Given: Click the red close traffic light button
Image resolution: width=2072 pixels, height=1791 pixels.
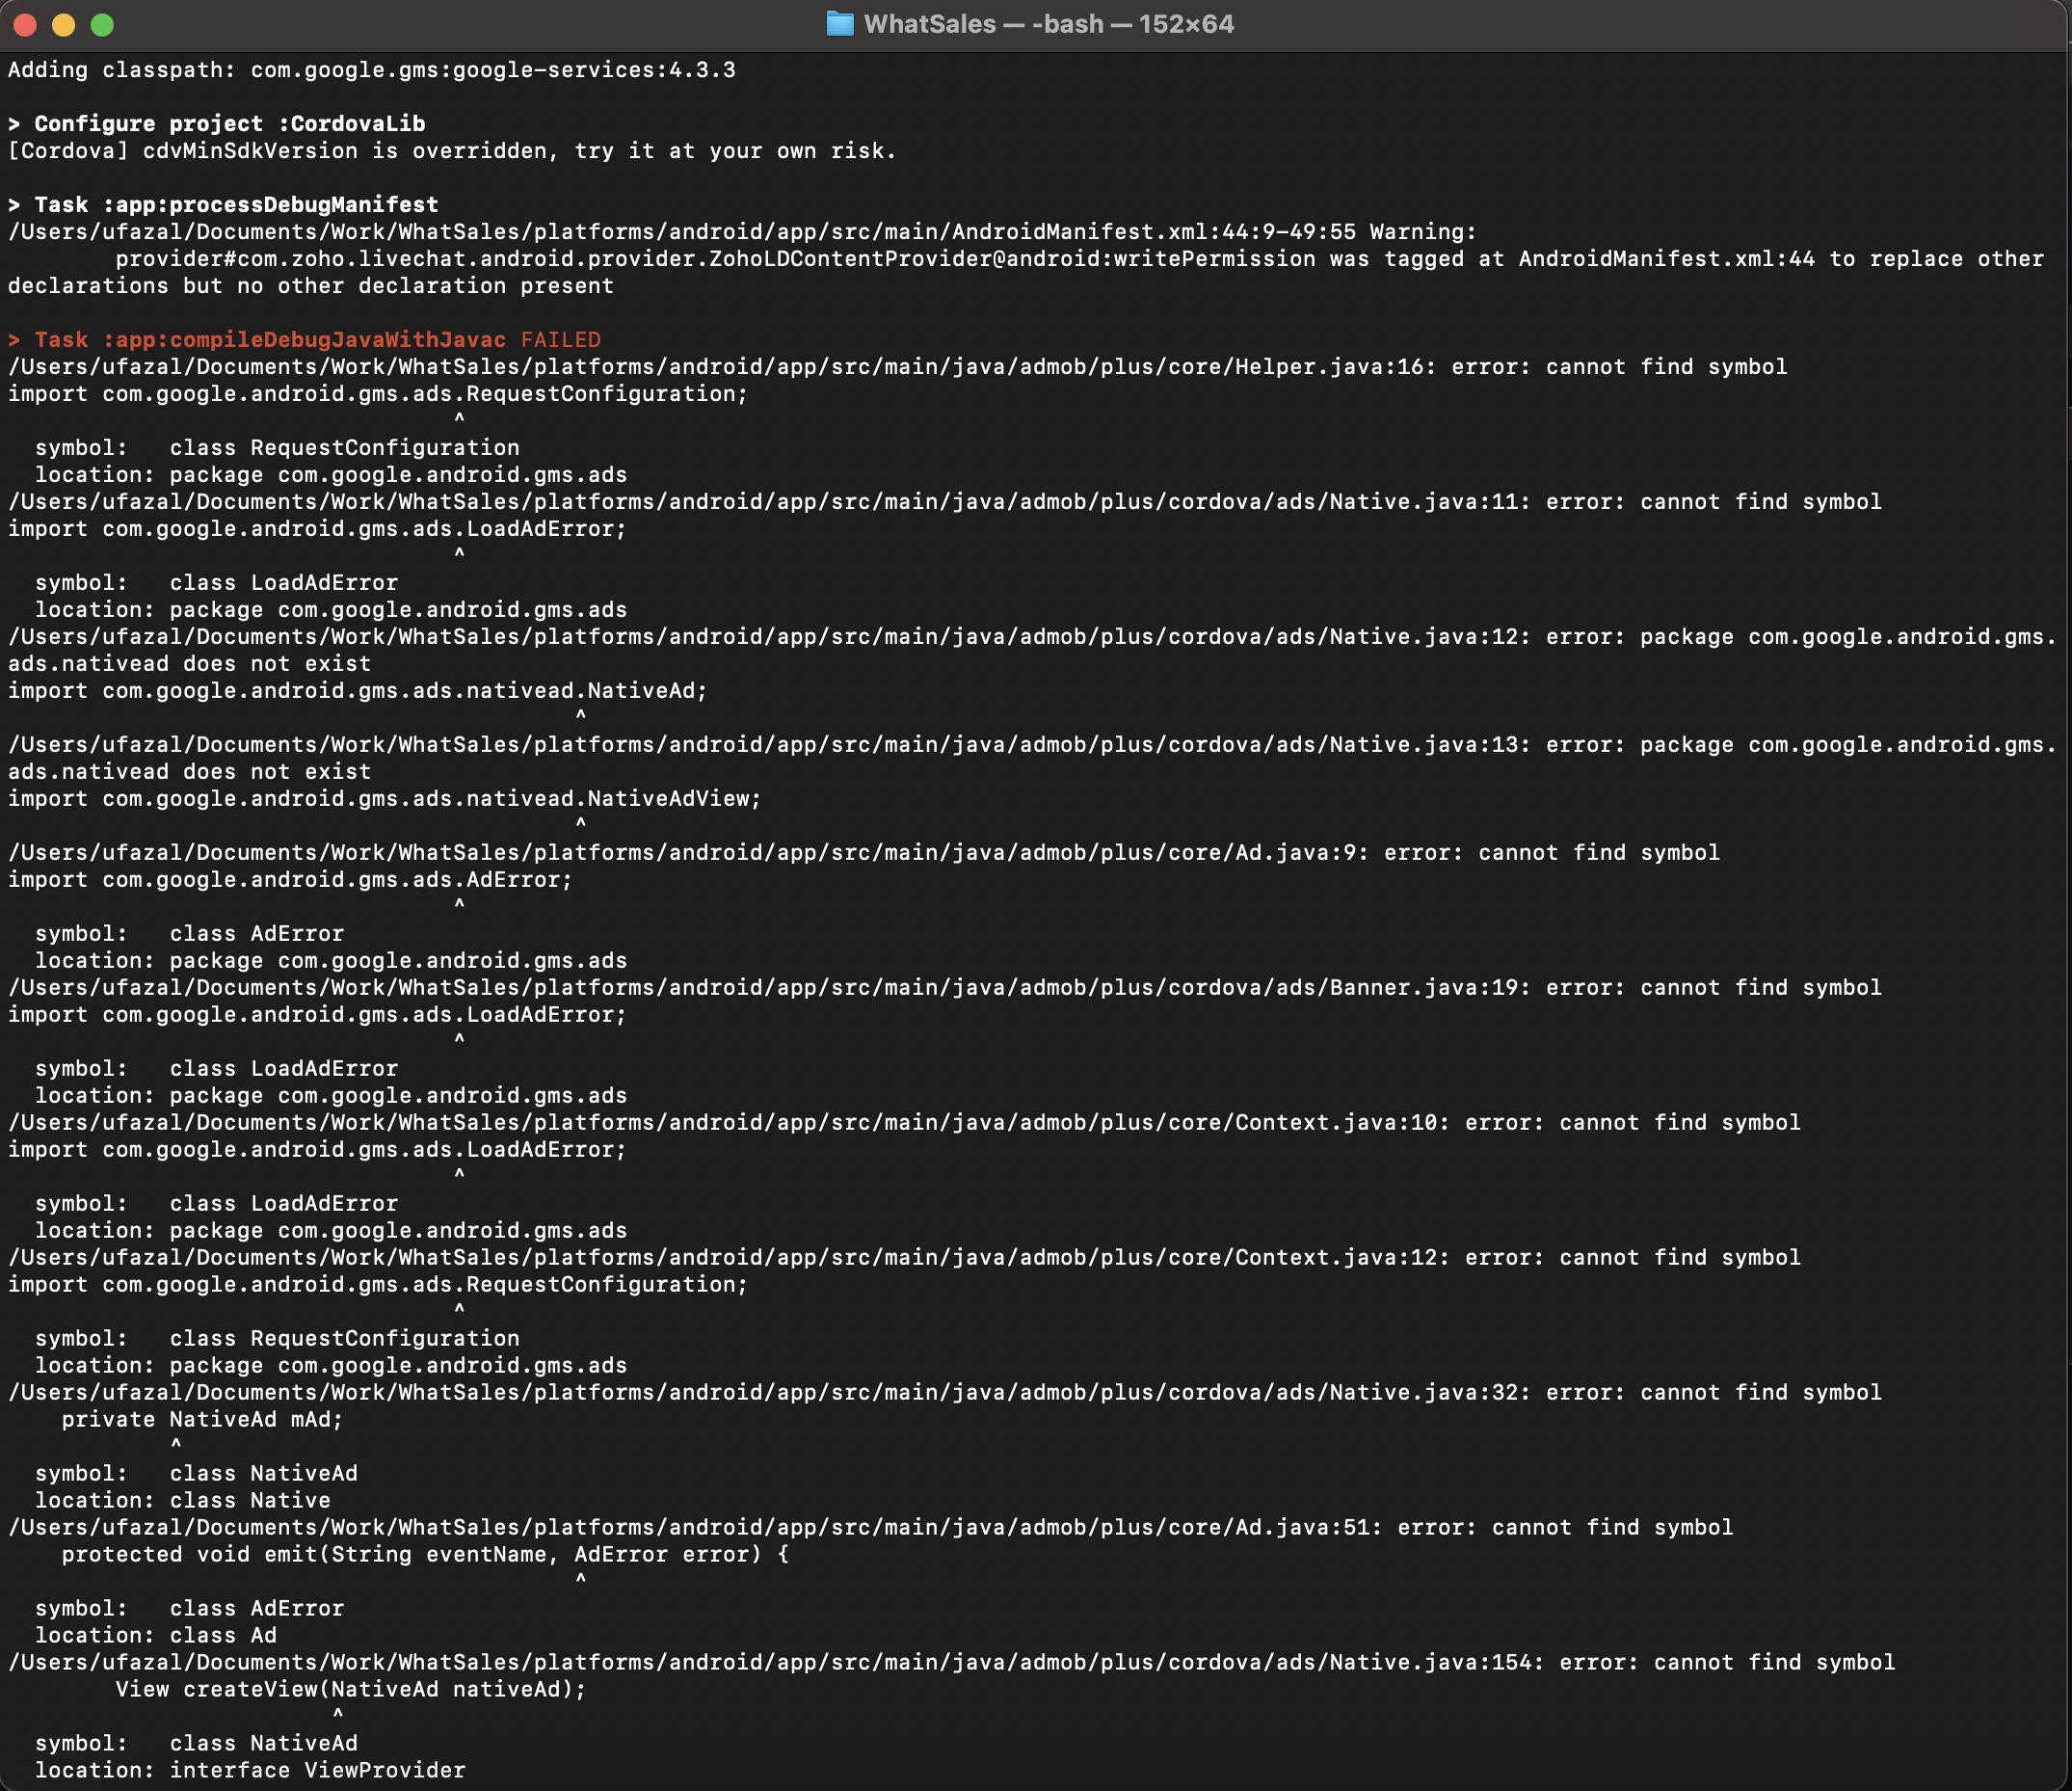Looking at the screenshot, I should [24, 23].
